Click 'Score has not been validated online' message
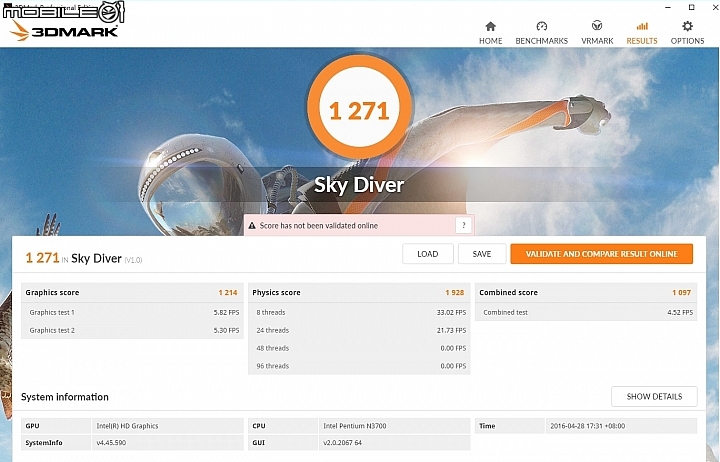The width and height of the screenshot is (720, 462). pyautogui.click(x=318, y=225)
